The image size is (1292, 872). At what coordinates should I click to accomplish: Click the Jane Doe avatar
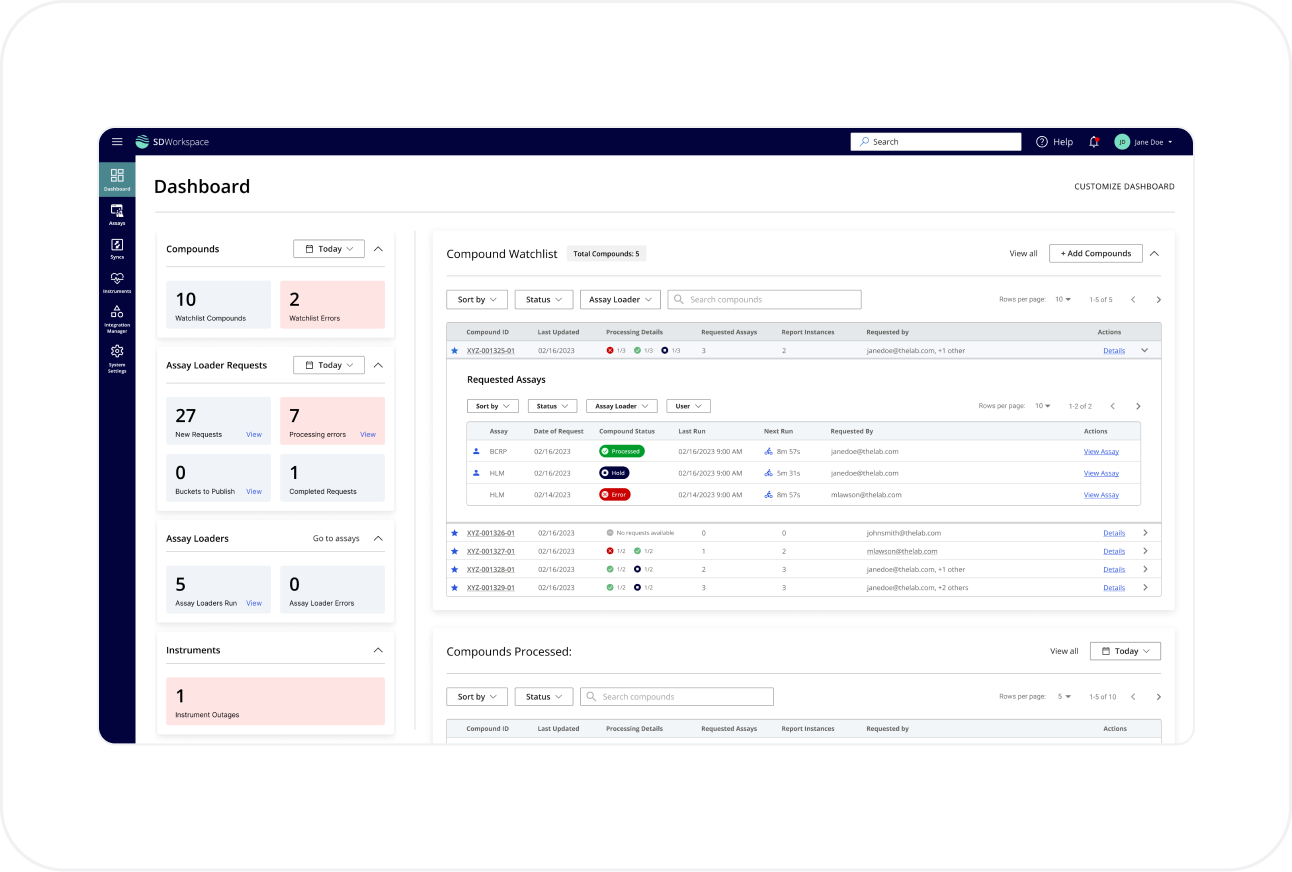(x=1122, y=142)
